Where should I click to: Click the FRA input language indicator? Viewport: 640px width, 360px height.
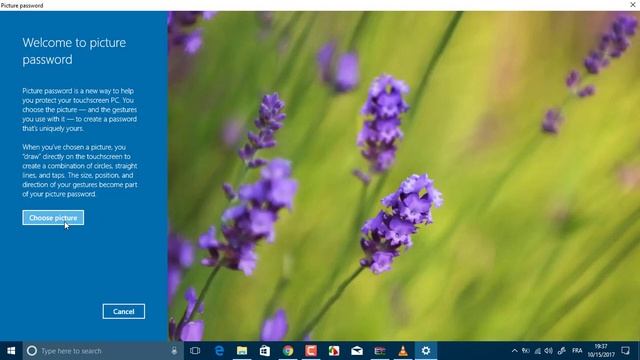coord(577,351)
